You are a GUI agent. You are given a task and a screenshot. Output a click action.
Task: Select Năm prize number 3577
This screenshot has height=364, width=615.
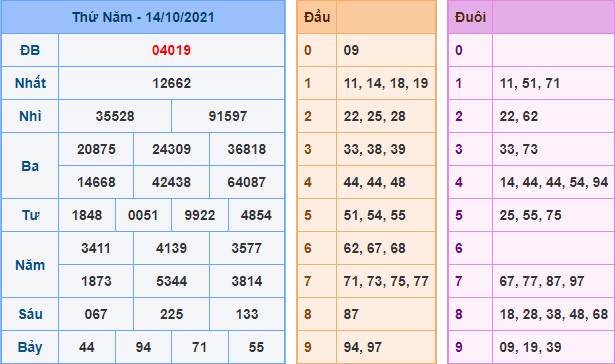pos(247,248)
